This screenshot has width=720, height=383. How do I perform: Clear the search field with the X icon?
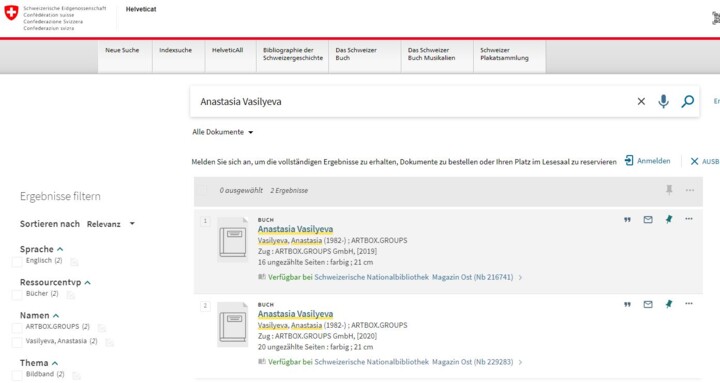[x=641, y=101]
